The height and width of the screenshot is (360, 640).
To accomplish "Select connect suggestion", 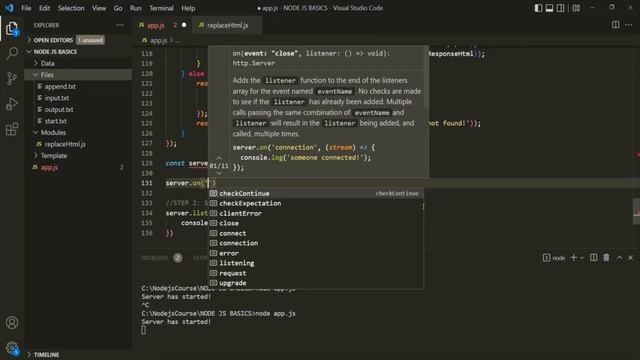I will (316, 233).
